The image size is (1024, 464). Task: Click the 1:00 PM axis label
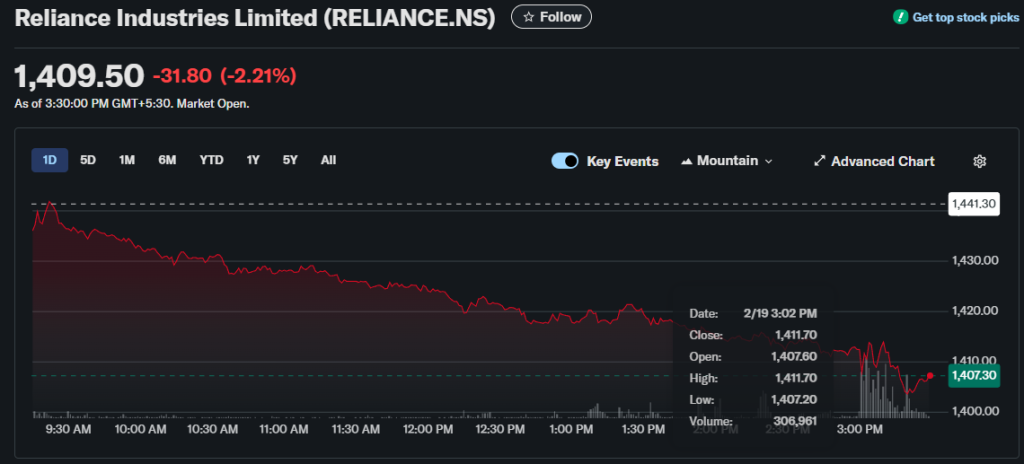click(571, 429)
